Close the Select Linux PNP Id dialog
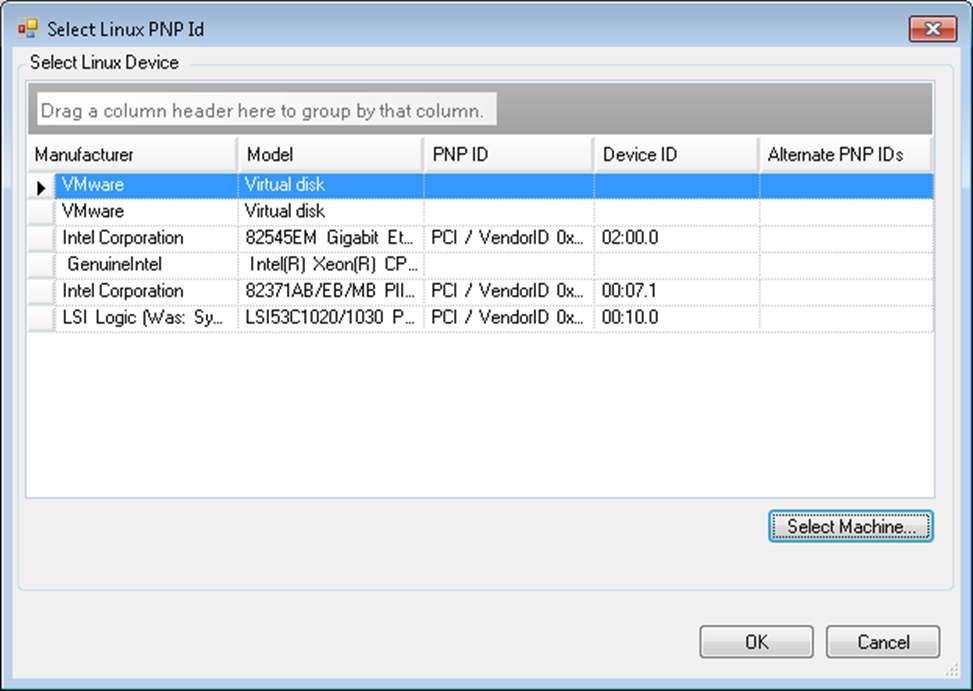The height and width of the screenshot is (691, 973). [932, 29]
